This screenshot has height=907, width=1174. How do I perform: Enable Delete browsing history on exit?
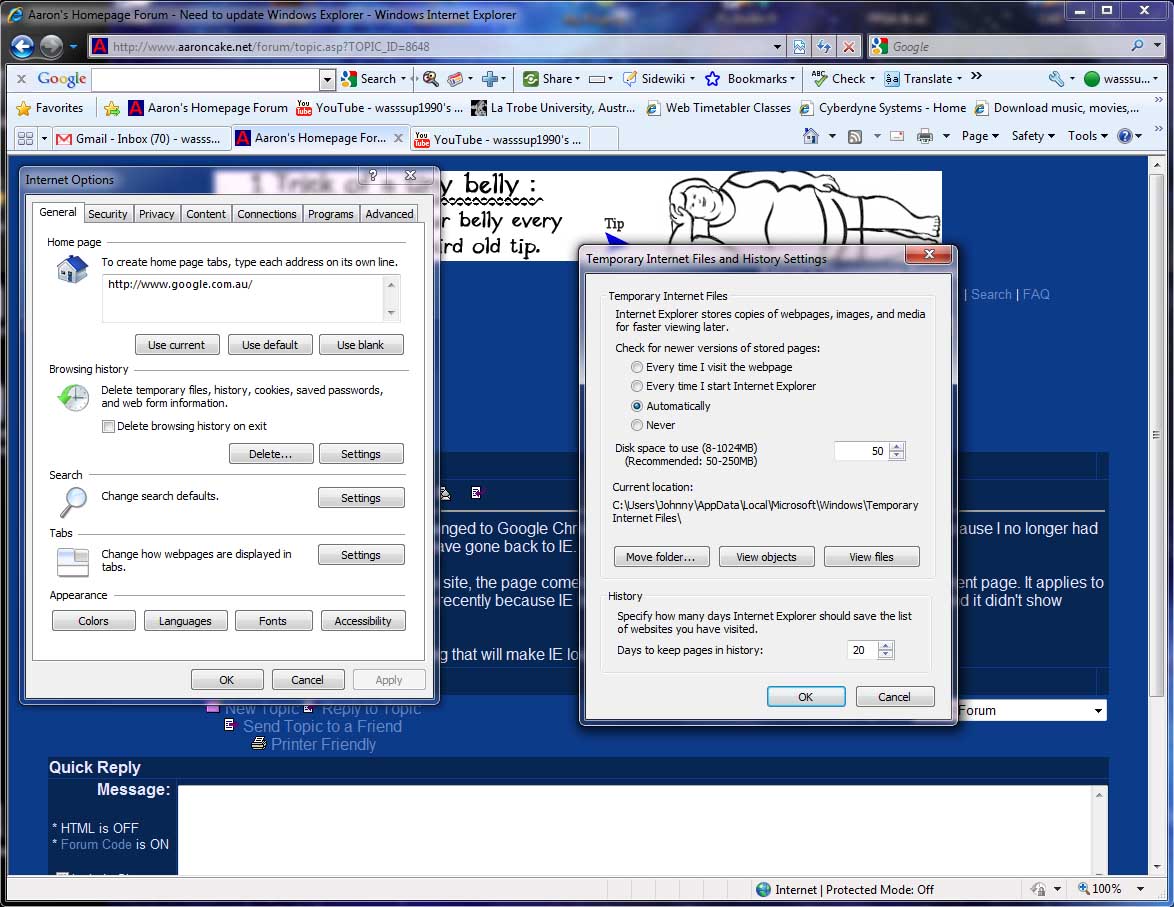click(x=108, y=426)
